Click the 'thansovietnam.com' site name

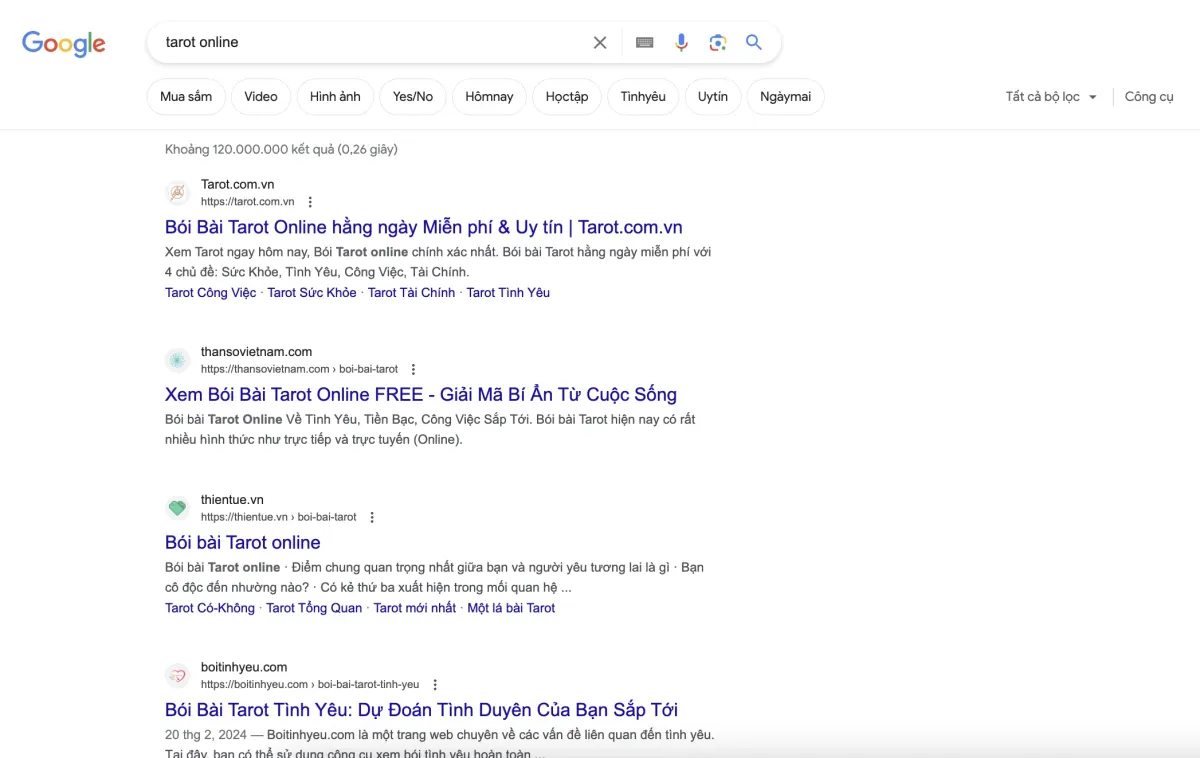[256, 352]
